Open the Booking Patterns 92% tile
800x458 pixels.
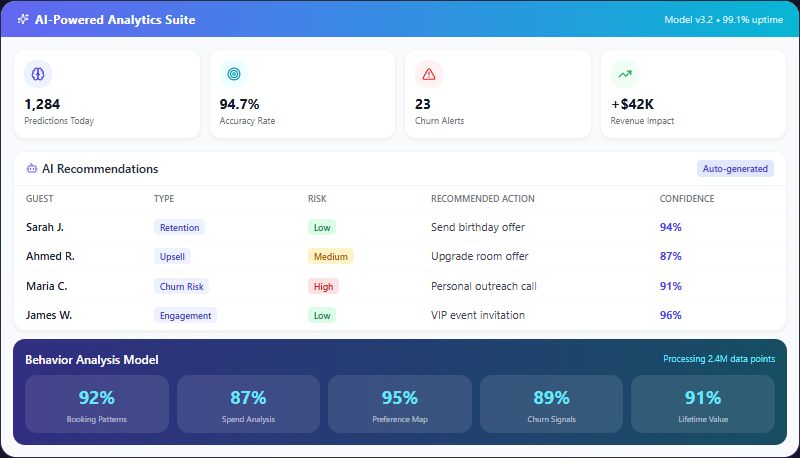pyautogui.click(x=97, y=404)
